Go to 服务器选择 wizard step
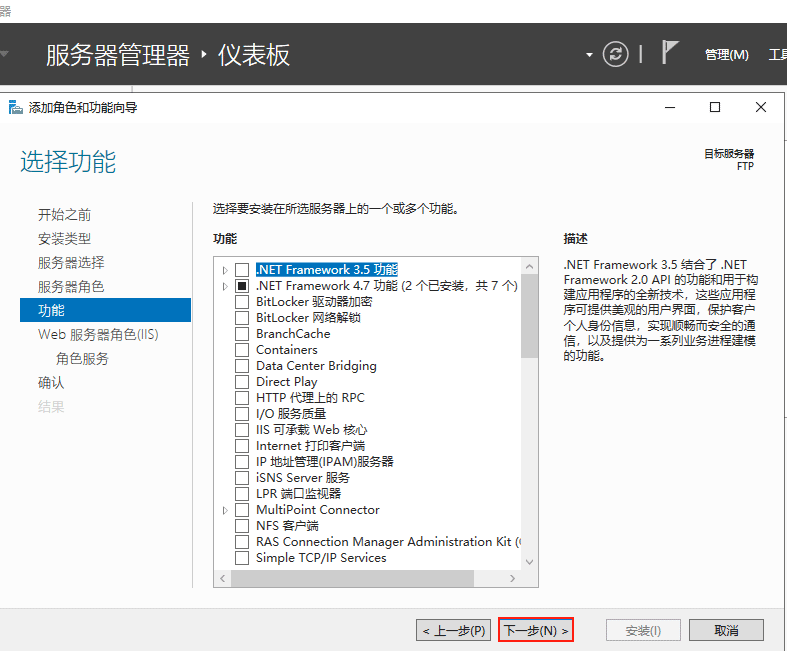Screen dimensions: 787x651 tap(71, 263)
